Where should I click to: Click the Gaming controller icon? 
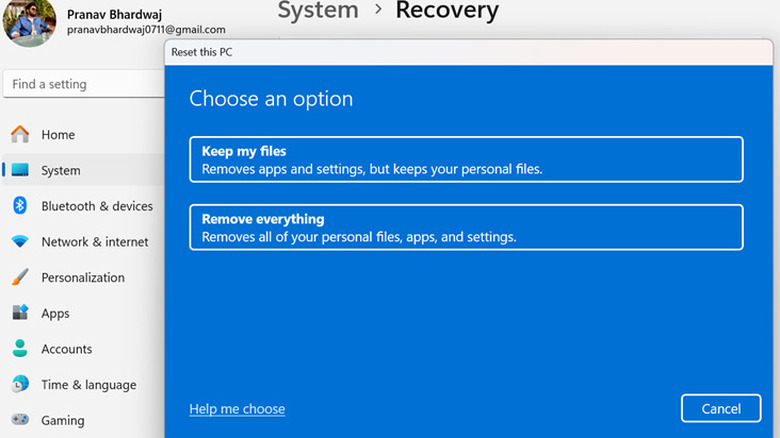20,421
